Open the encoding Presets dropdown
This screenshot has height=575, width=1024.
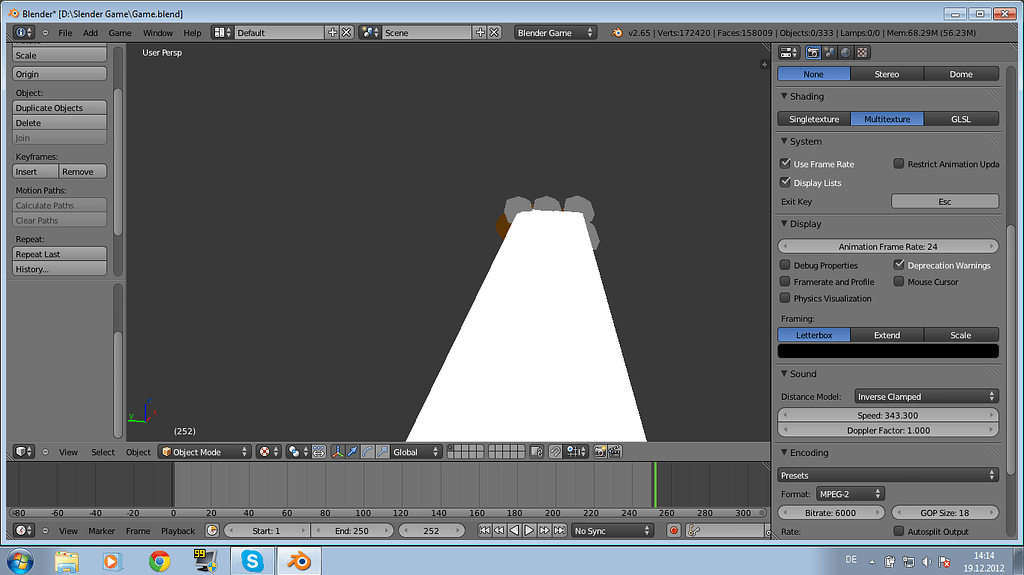(x=888, y=475)
